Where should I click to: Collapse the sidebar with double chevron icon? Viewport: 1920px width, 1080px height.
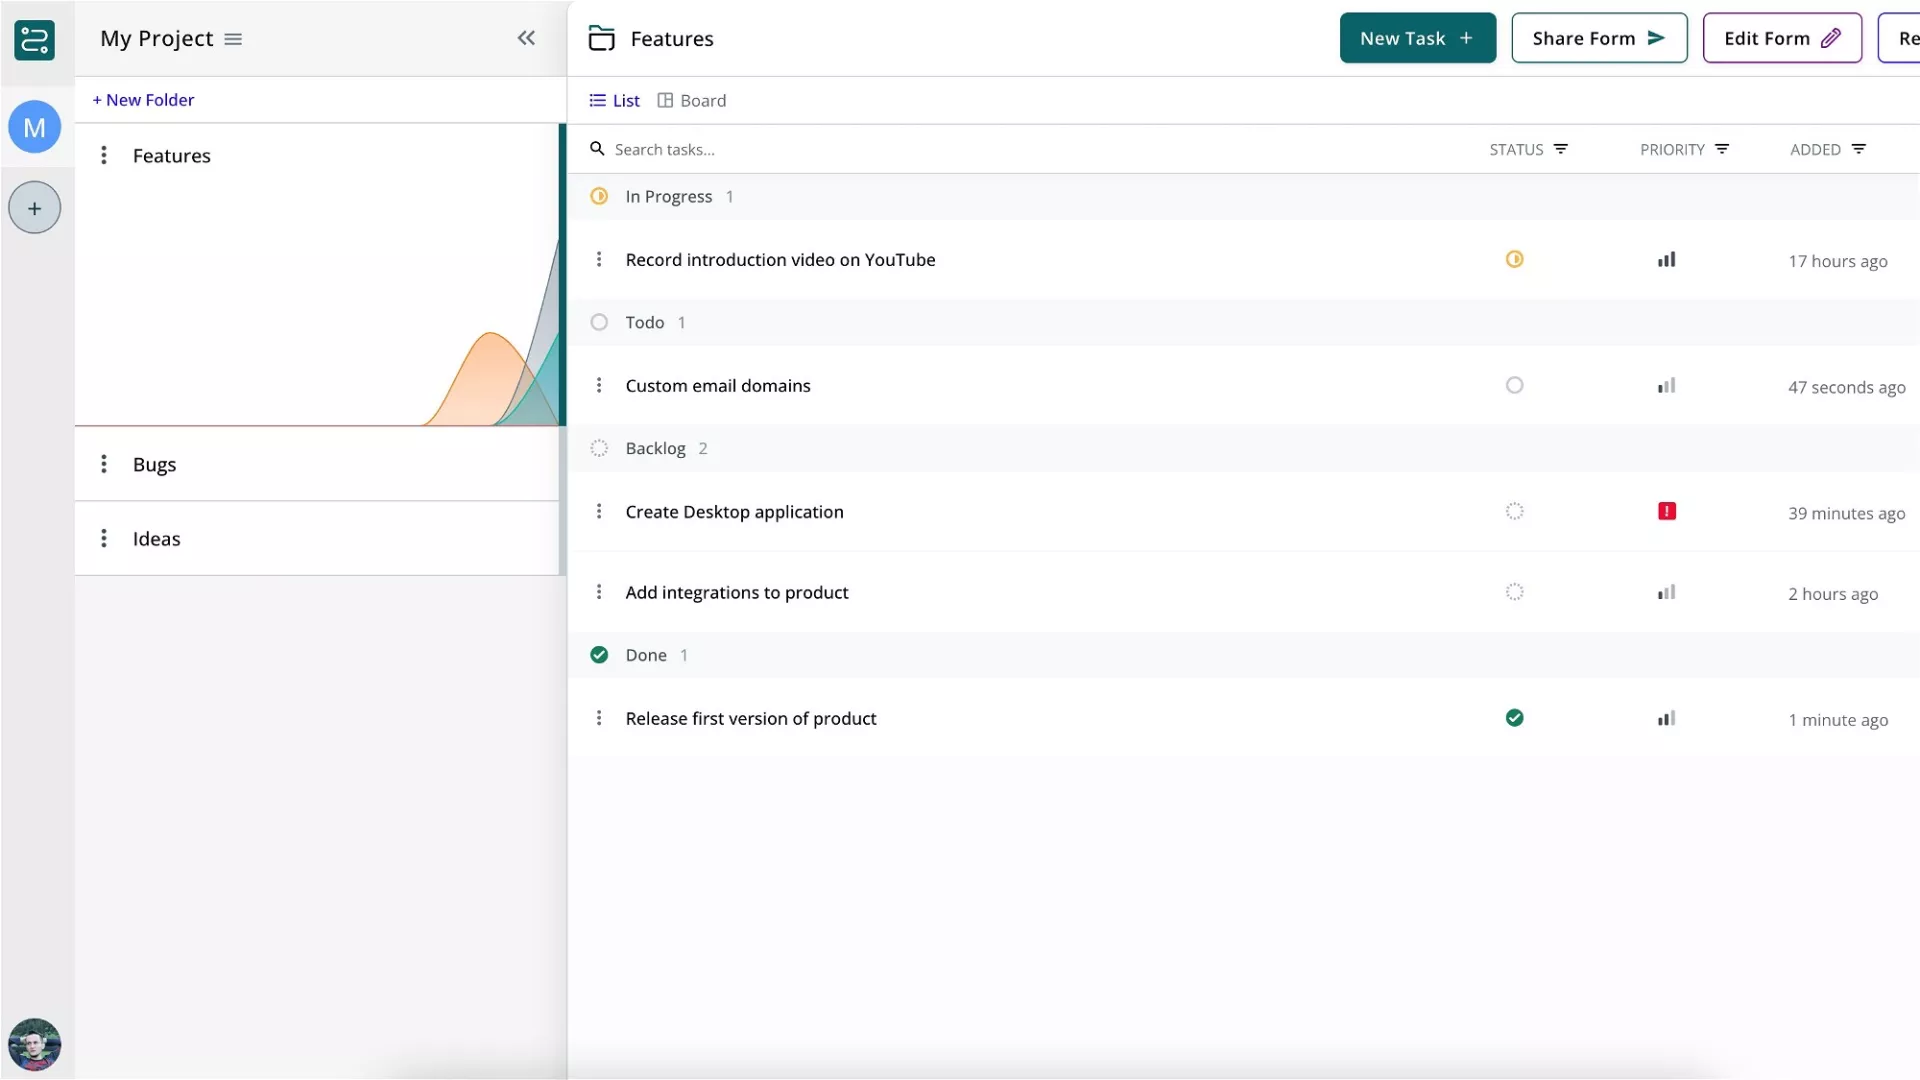pos(526,38)
